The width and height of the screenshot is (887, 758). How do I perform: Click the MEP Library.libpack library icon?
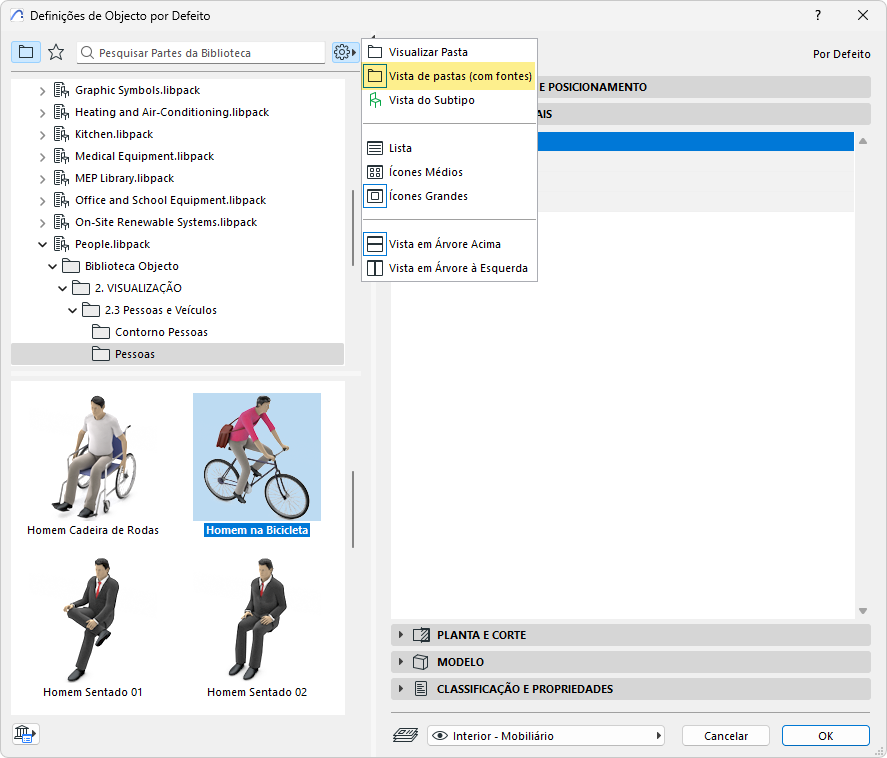pyautogui.click(x=62, y=178)
